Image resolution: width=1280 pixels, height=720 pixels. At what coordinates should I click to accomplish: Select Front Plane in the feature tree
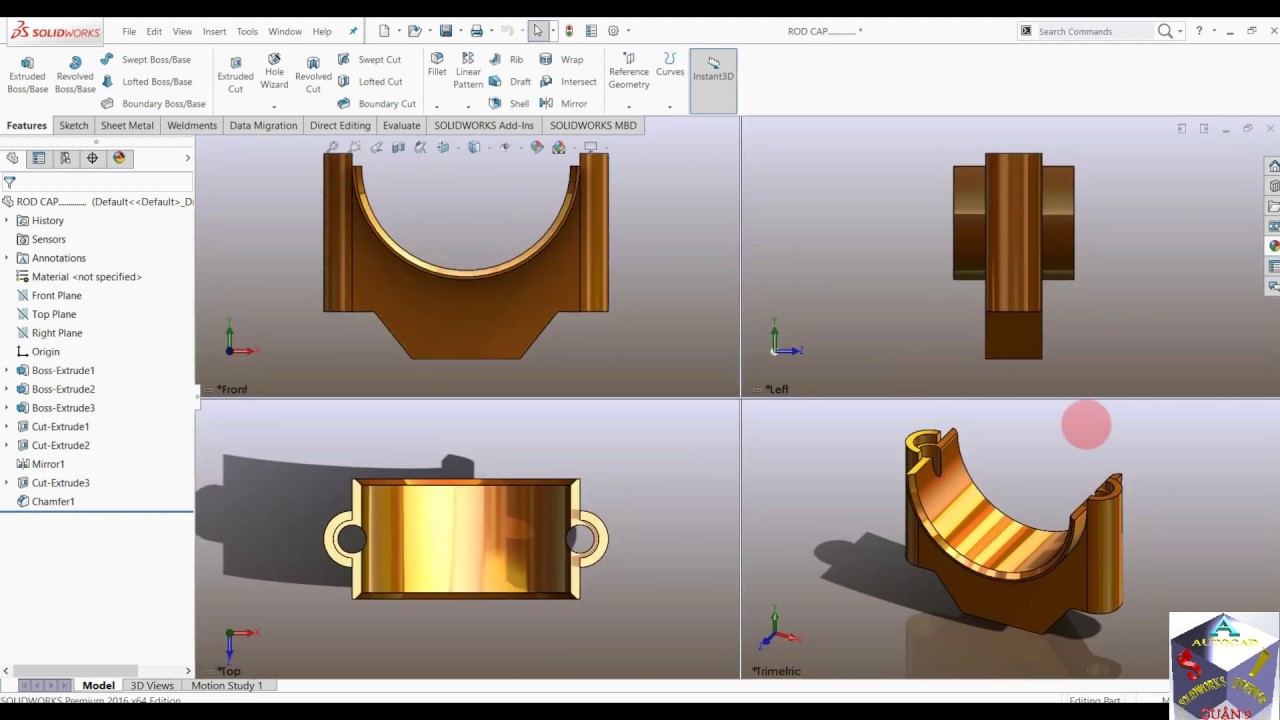click(49, 296)
